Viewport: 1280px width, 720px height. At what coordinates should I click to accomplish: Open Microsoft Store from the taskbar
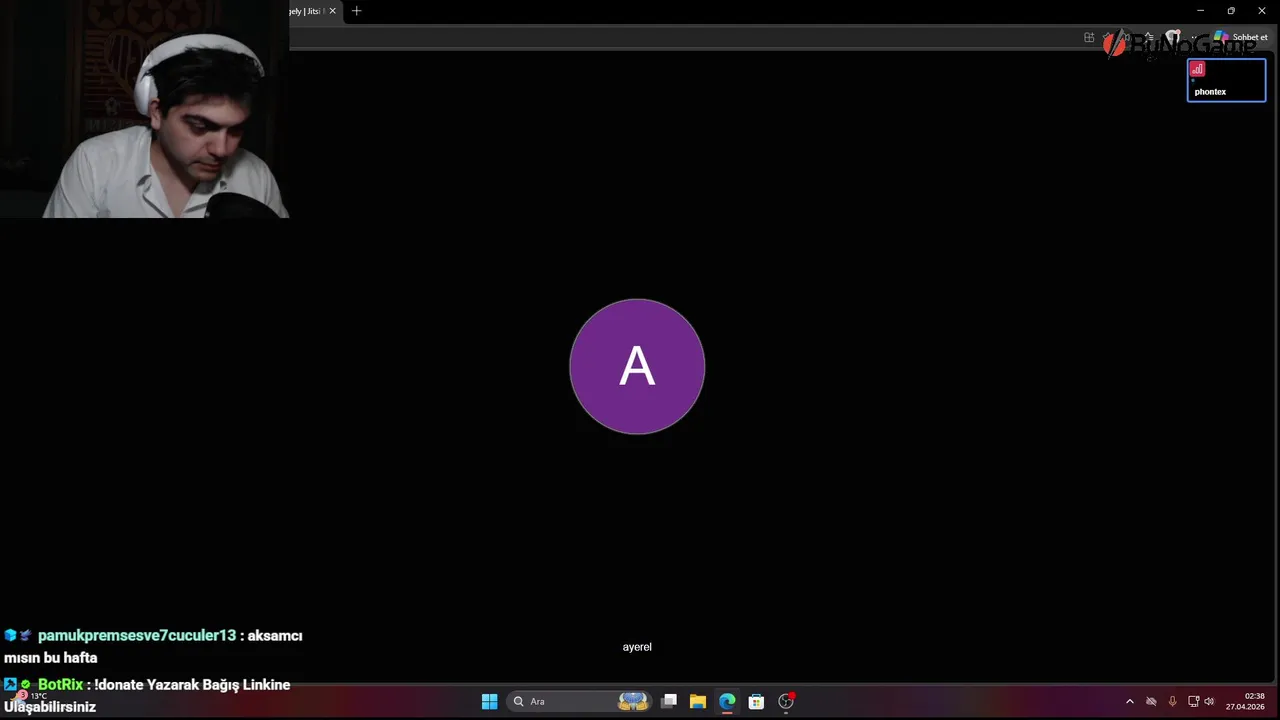[x=756, y=701]
